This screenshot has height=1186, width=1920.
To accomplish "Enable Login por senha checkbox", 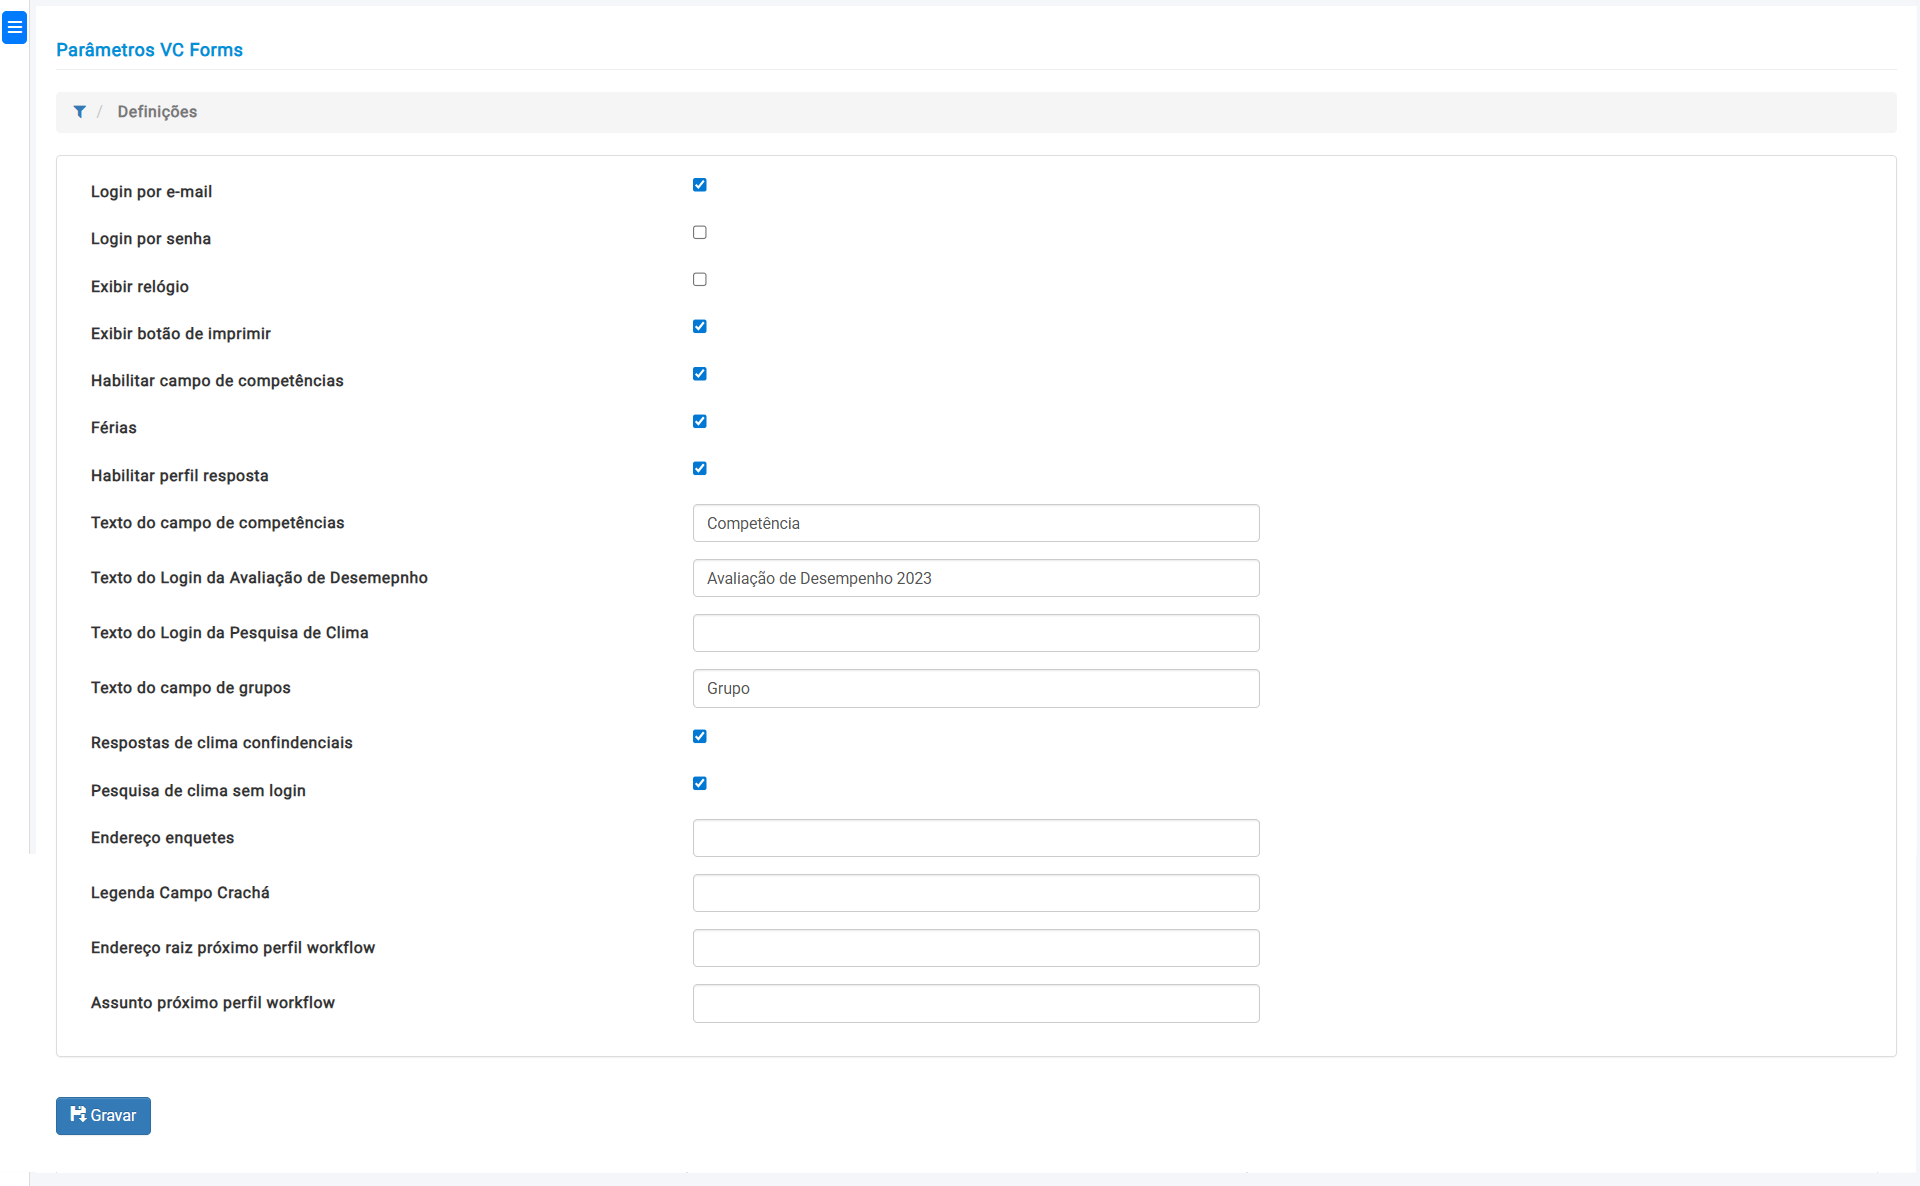I will (x=700, y=232).
